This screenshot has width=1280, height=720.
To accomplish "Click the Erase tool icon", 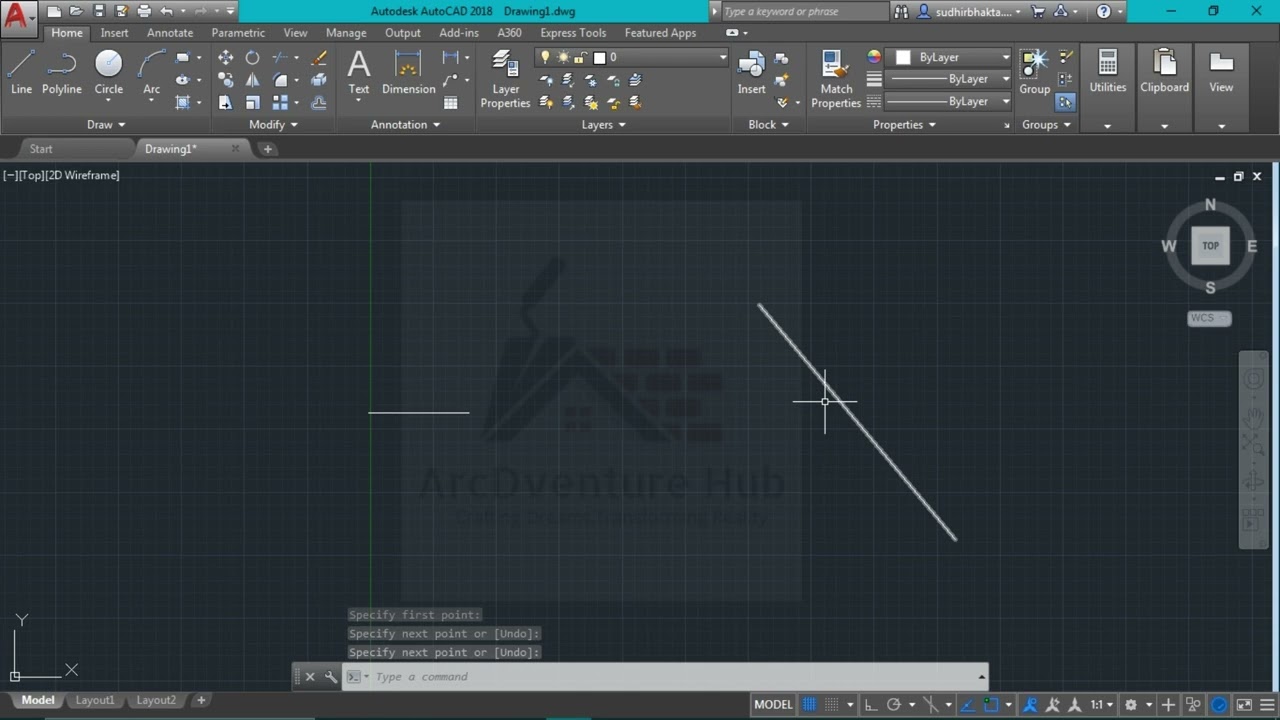I will coord(319,58).
